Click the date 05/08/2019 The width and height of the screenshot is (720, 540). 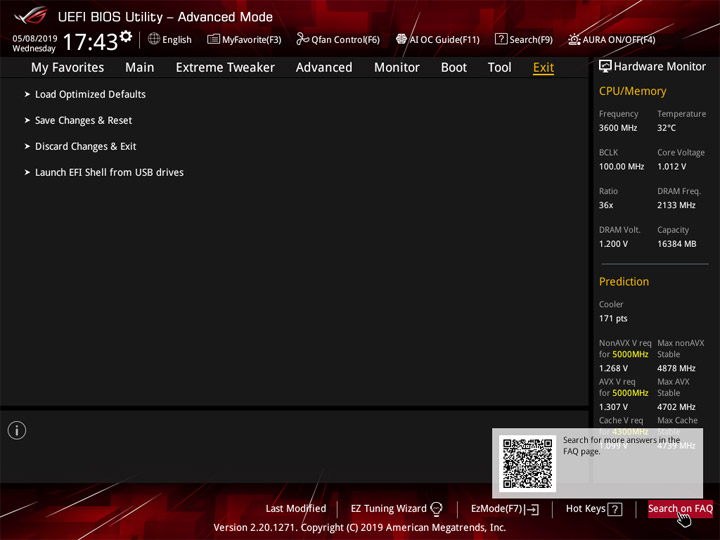[35, 39]
